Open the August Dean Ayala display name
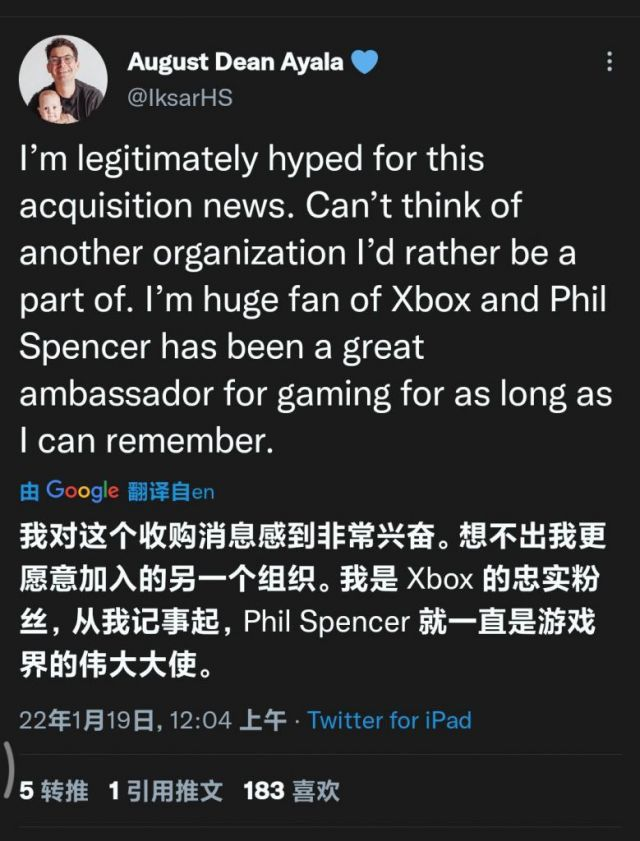The width and height of the screenshot is (640, 841). point(235,62)
